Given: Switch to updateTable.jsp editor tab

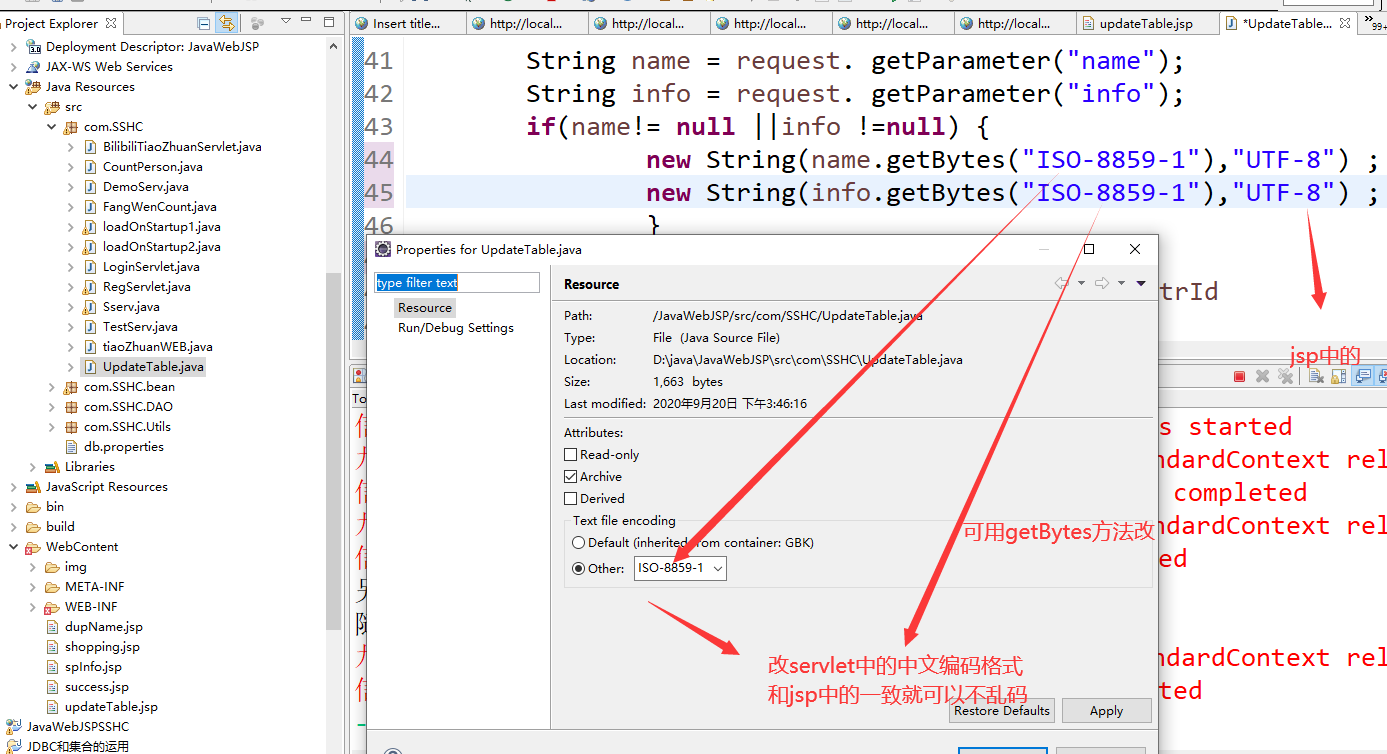Looking at the screenshot, I should click(x=1147, y=23).
